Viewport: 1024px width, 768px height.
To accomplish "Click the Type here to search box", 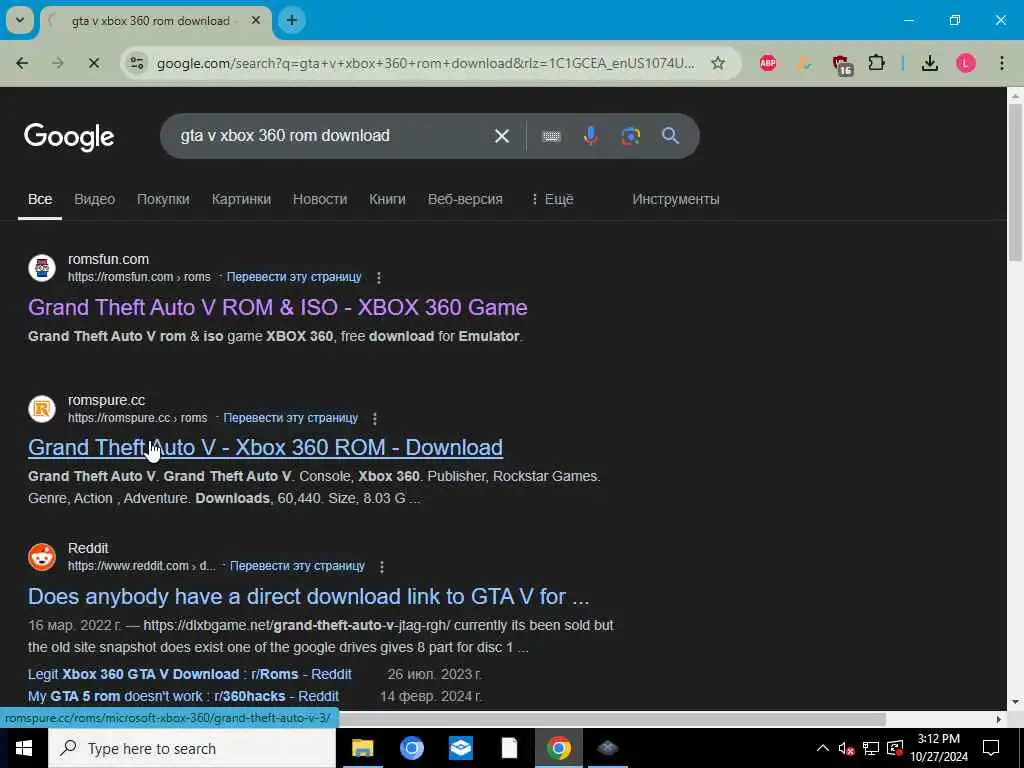I will (x=192, y=748).
